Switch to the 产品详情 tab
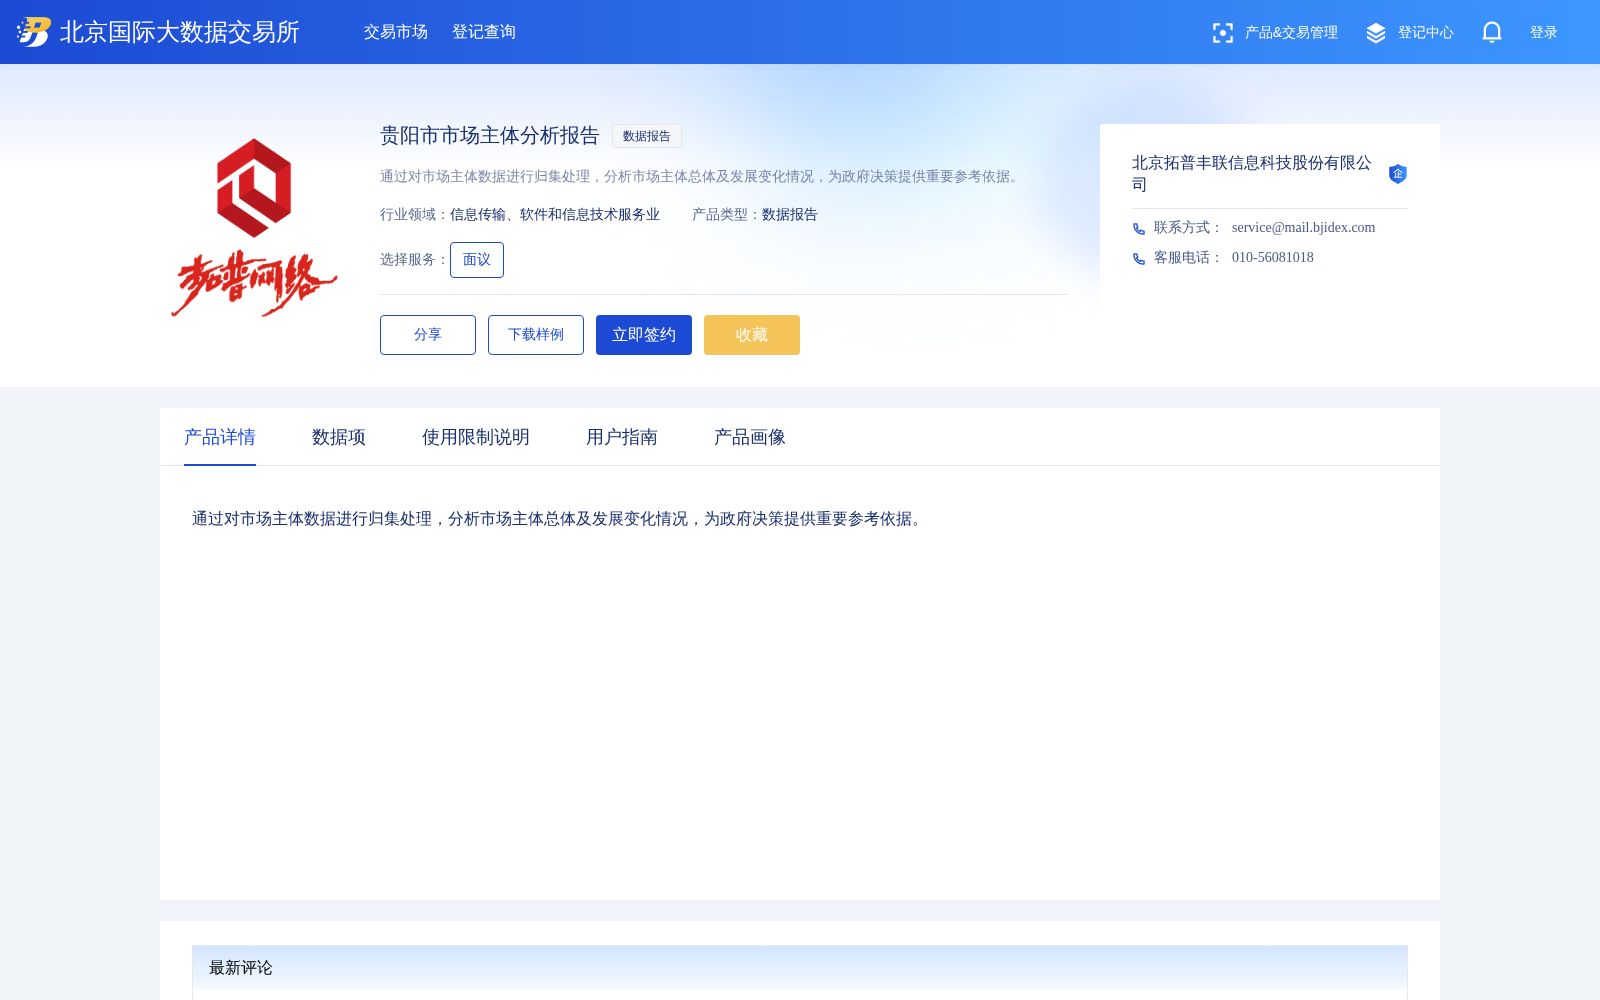Image resolution: width=1600 pixels, height=1000 pixels. pyautogui.click(x=220, y=437)
